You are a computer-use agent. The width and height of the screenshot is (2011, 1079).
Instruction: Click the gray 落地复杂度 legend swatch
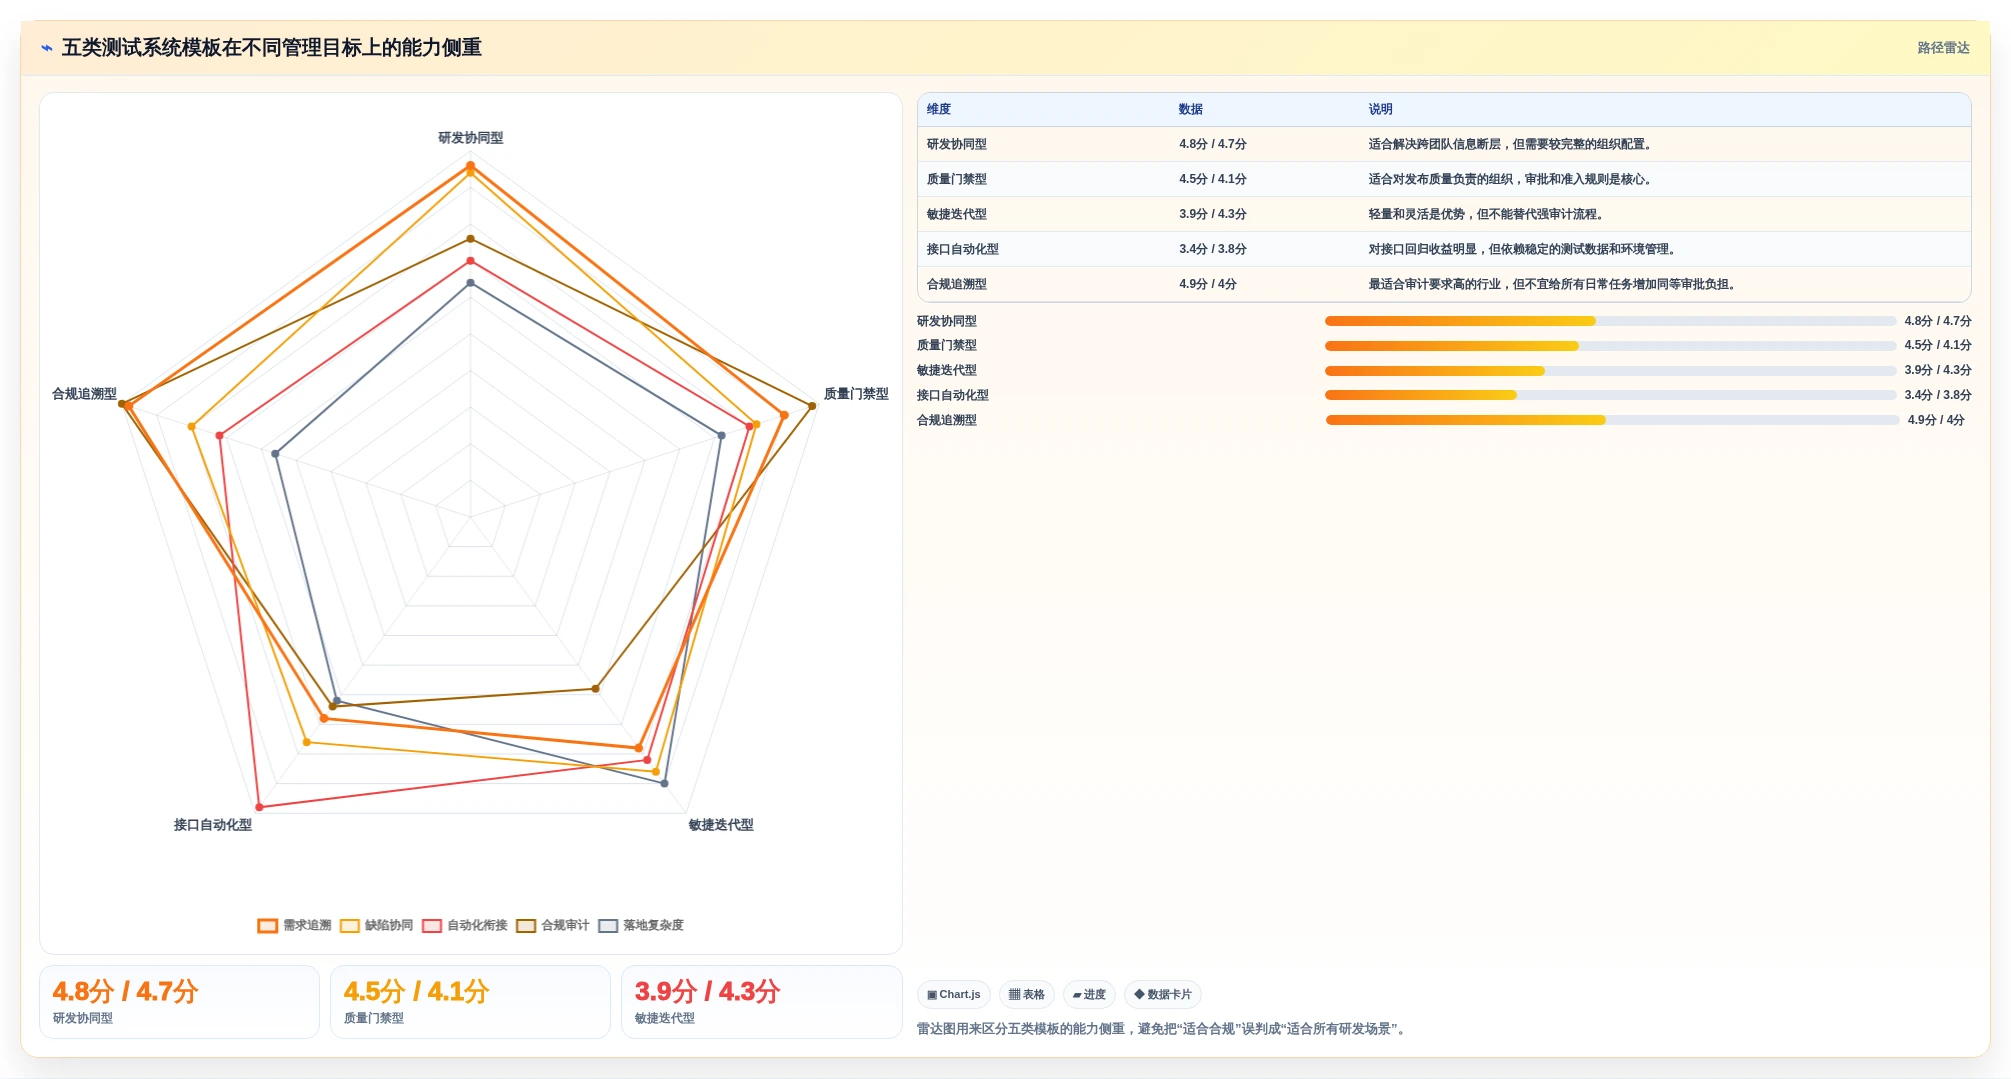pyautogui.click(x=608, y=925)
